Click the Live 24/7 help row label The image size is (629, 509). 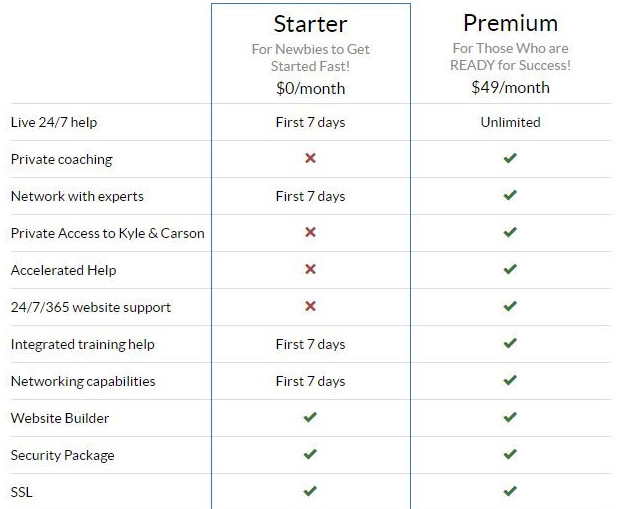tap(54, 122)
